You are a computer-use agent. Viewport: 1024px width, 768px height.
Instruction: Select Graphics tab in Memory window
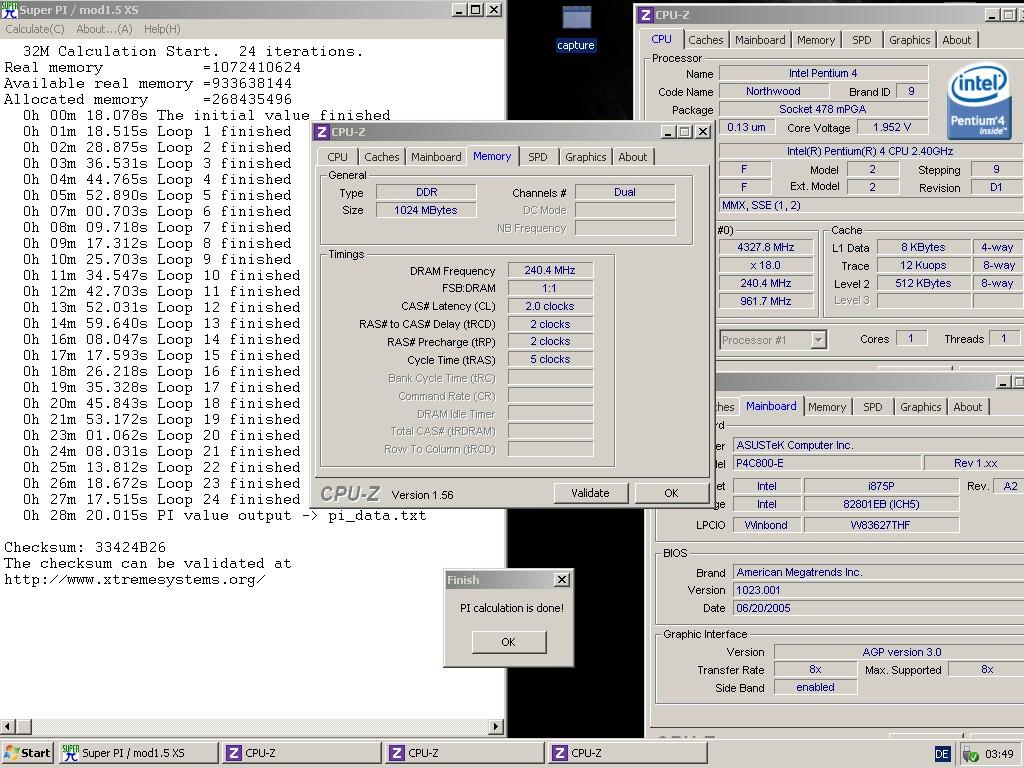point(586,157)
